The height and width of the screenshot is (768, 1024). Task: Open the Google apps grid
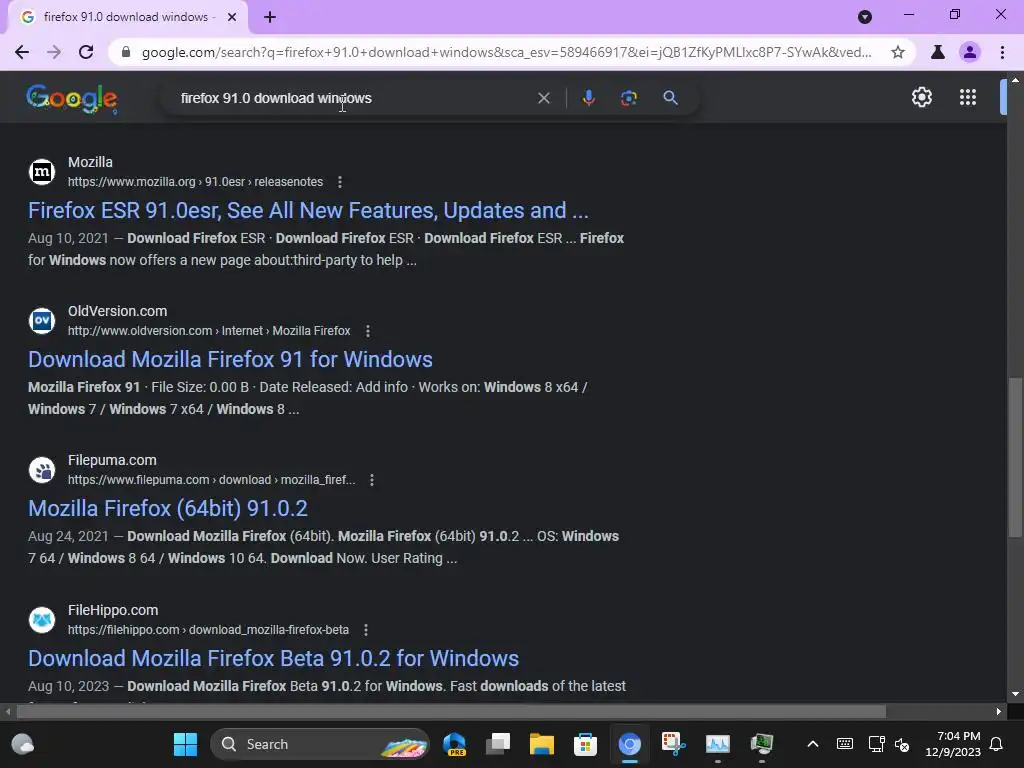click(968, 97)
